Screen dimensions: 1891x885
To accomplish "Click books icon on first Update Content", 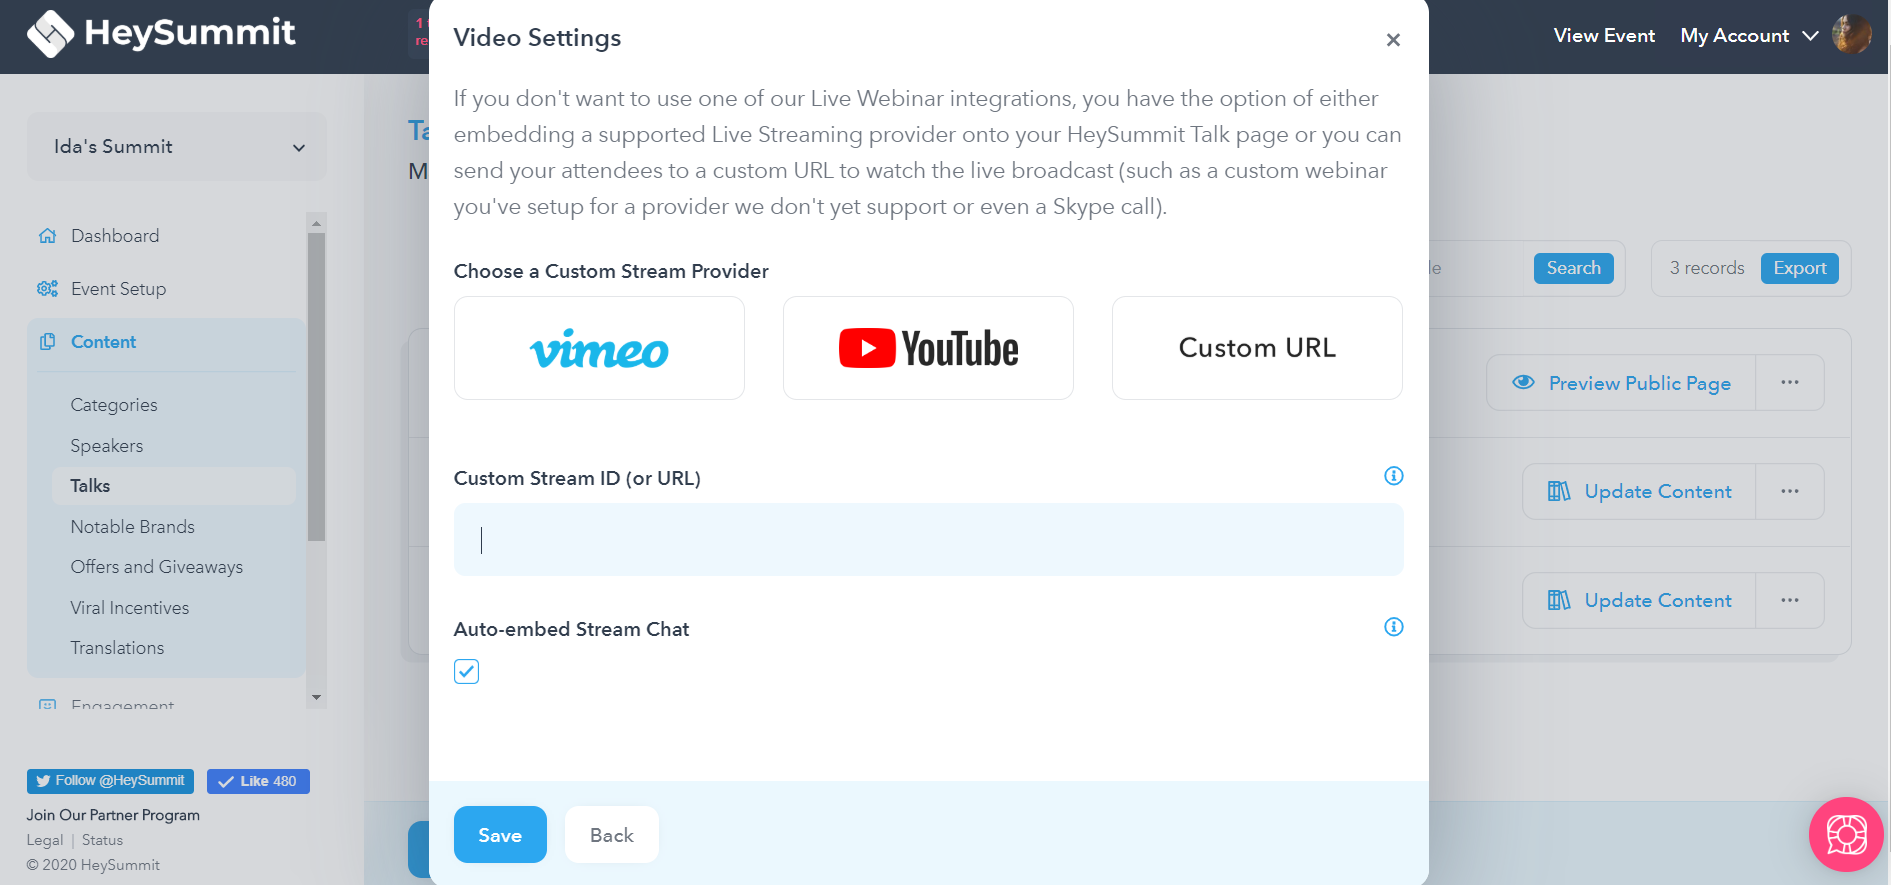I will click(x=1559, y=492).
